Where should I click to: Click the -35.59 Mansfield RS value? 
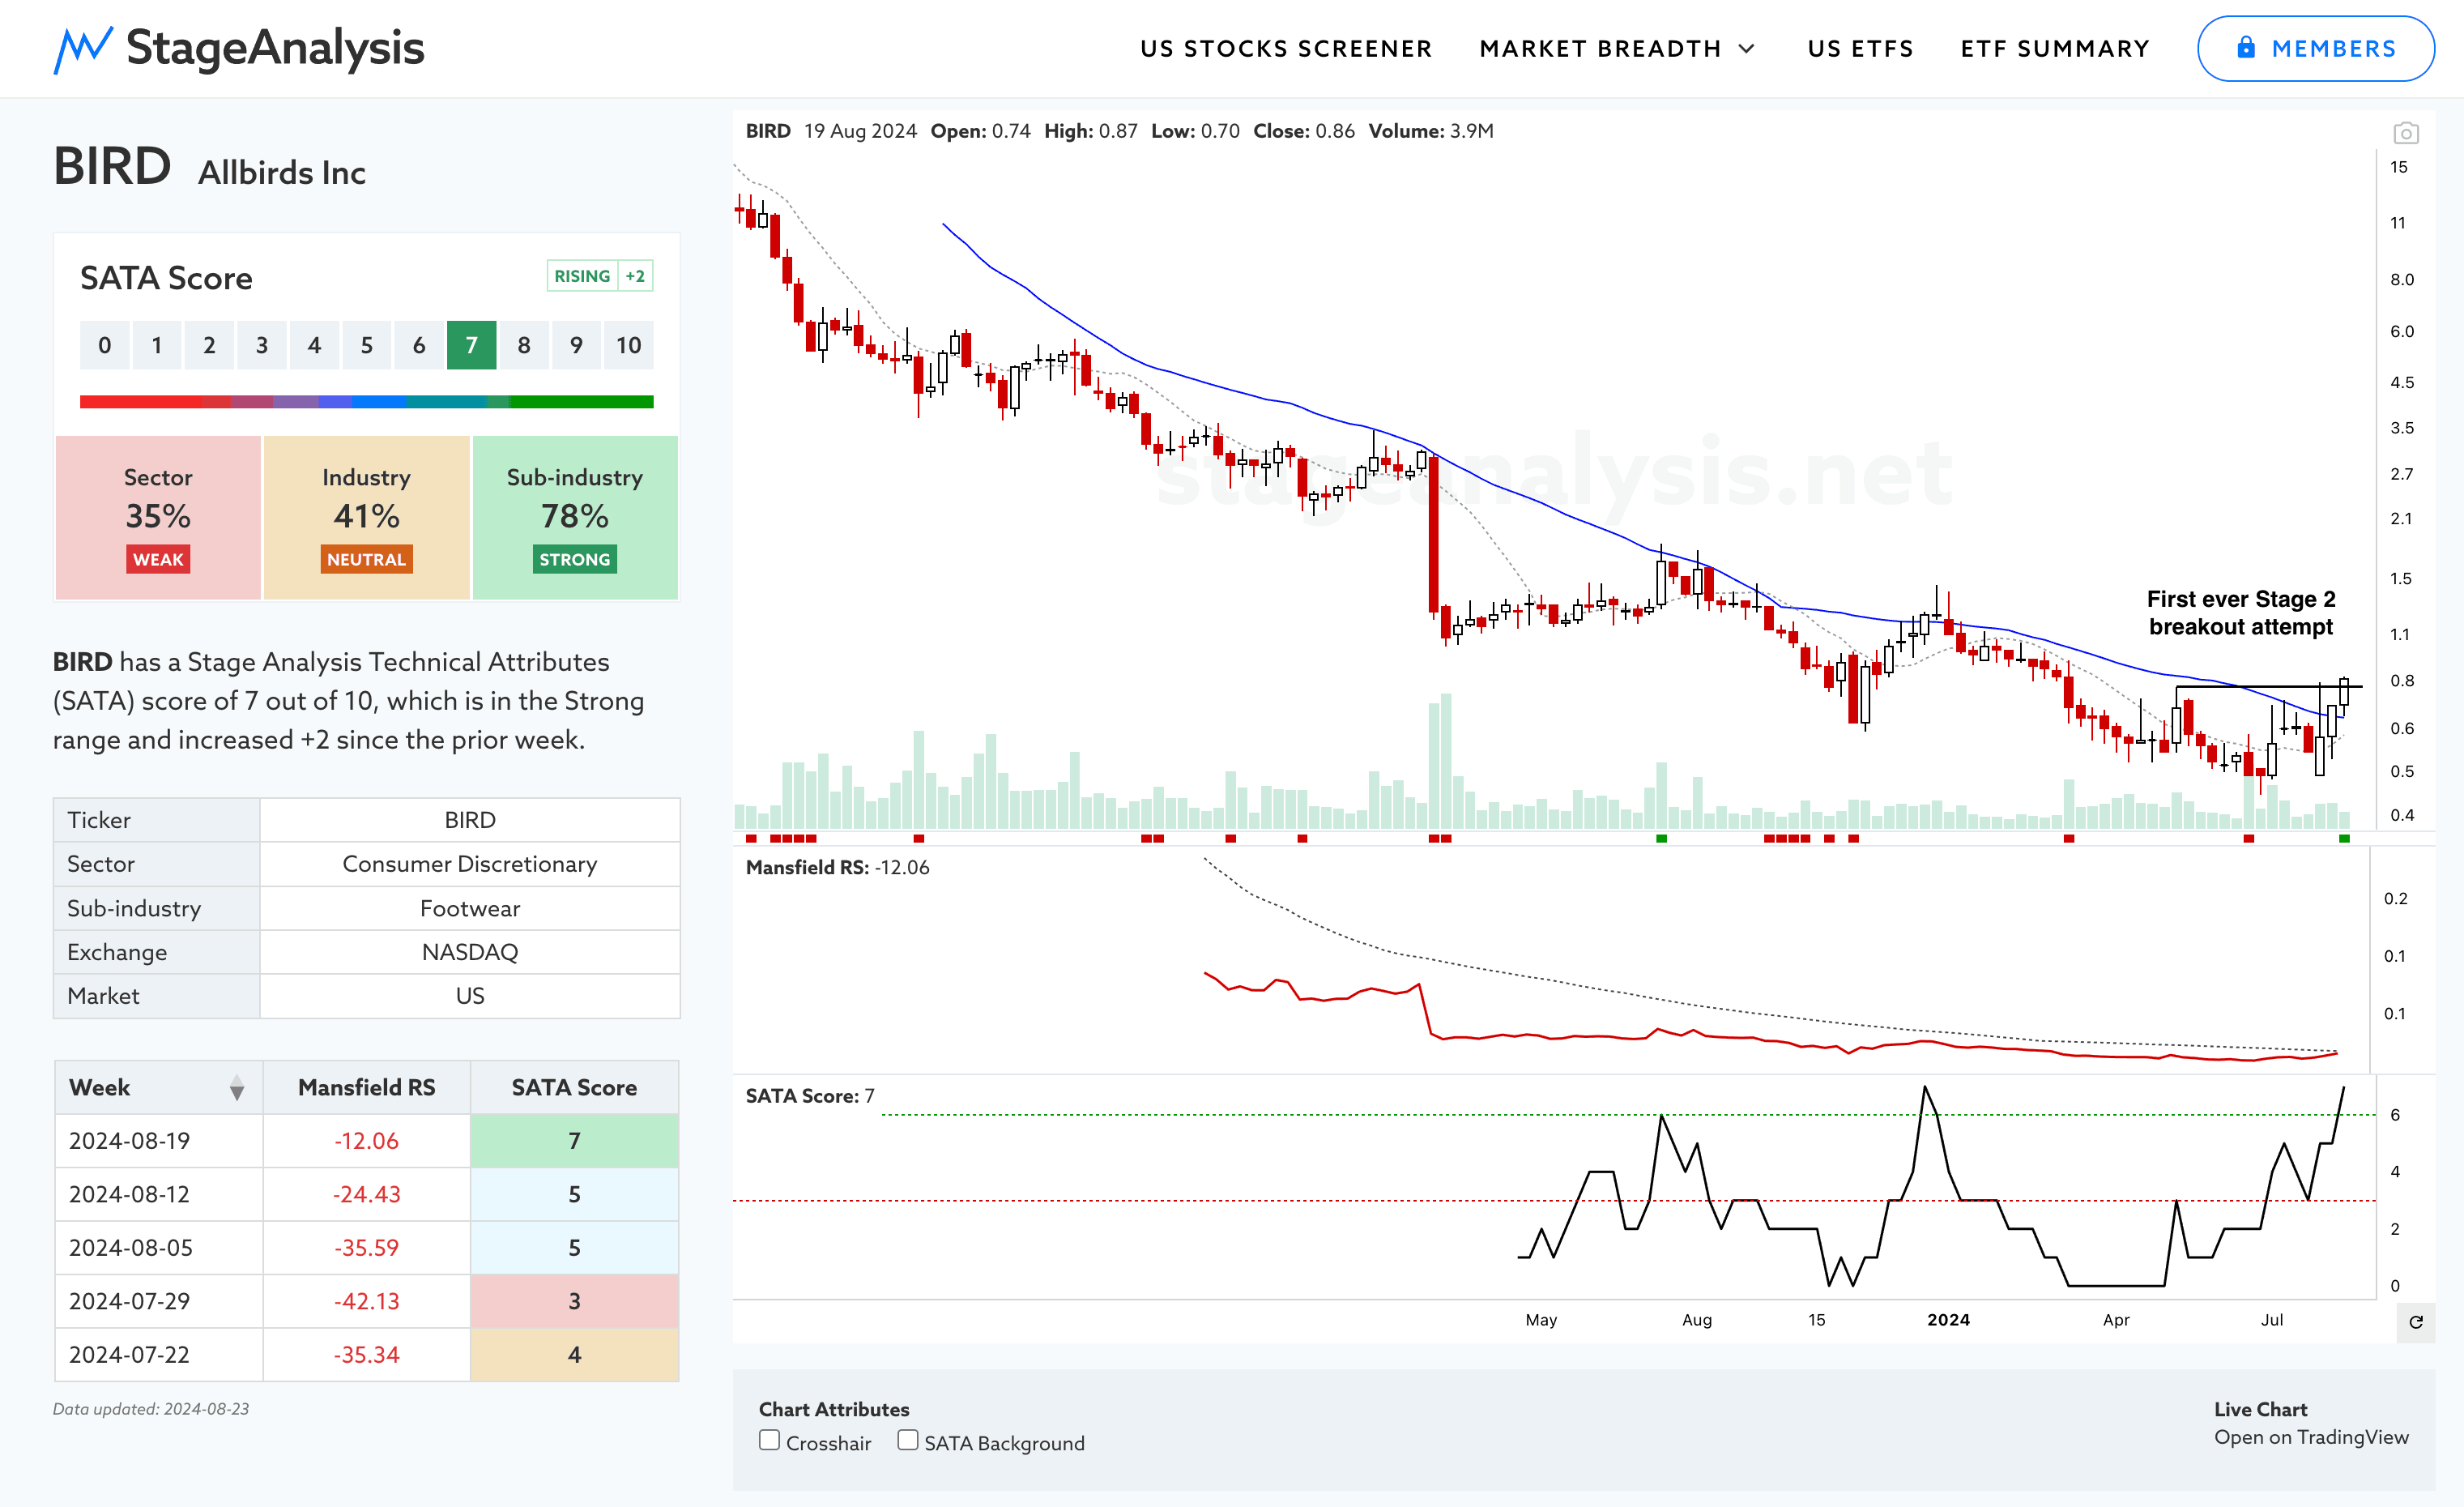click(x=366, y=1248)
